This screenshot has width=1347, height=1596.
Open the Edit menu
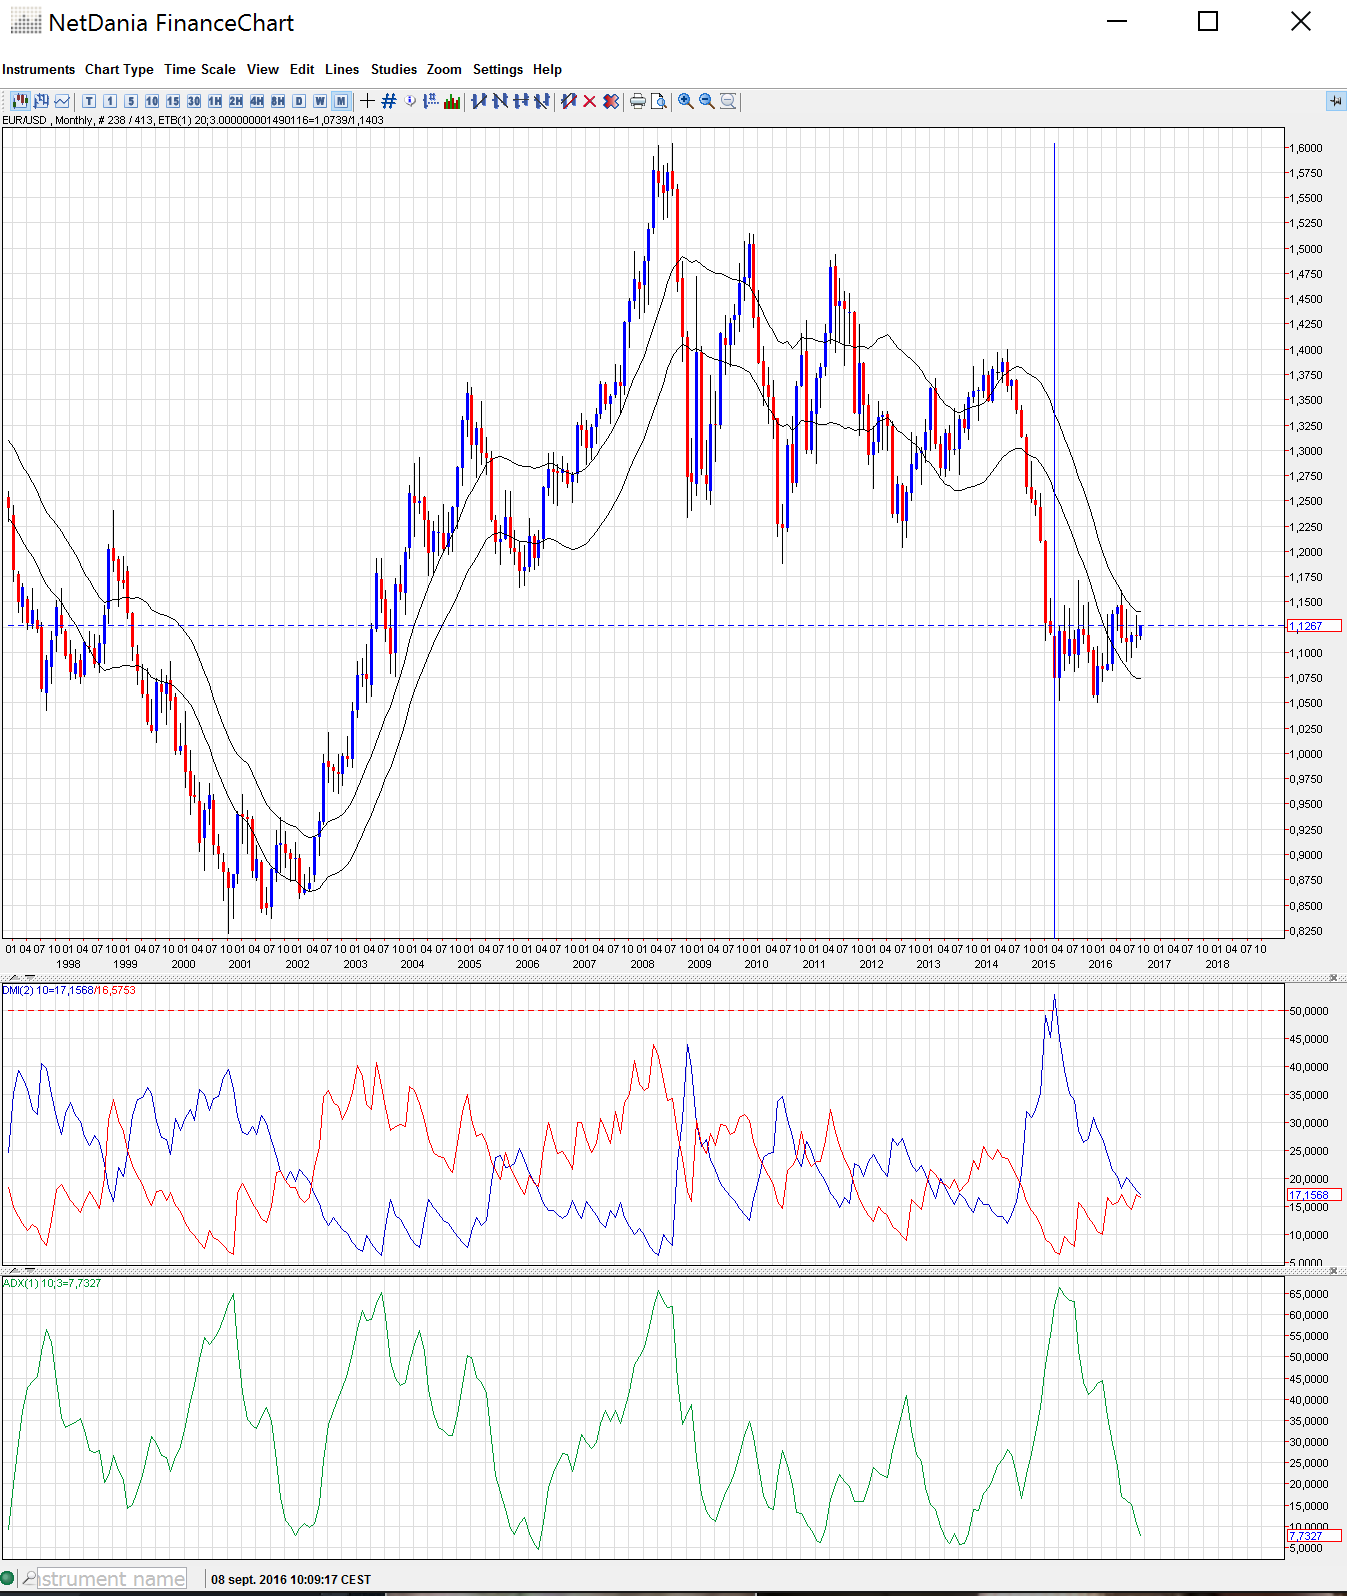tap(302, 69)
